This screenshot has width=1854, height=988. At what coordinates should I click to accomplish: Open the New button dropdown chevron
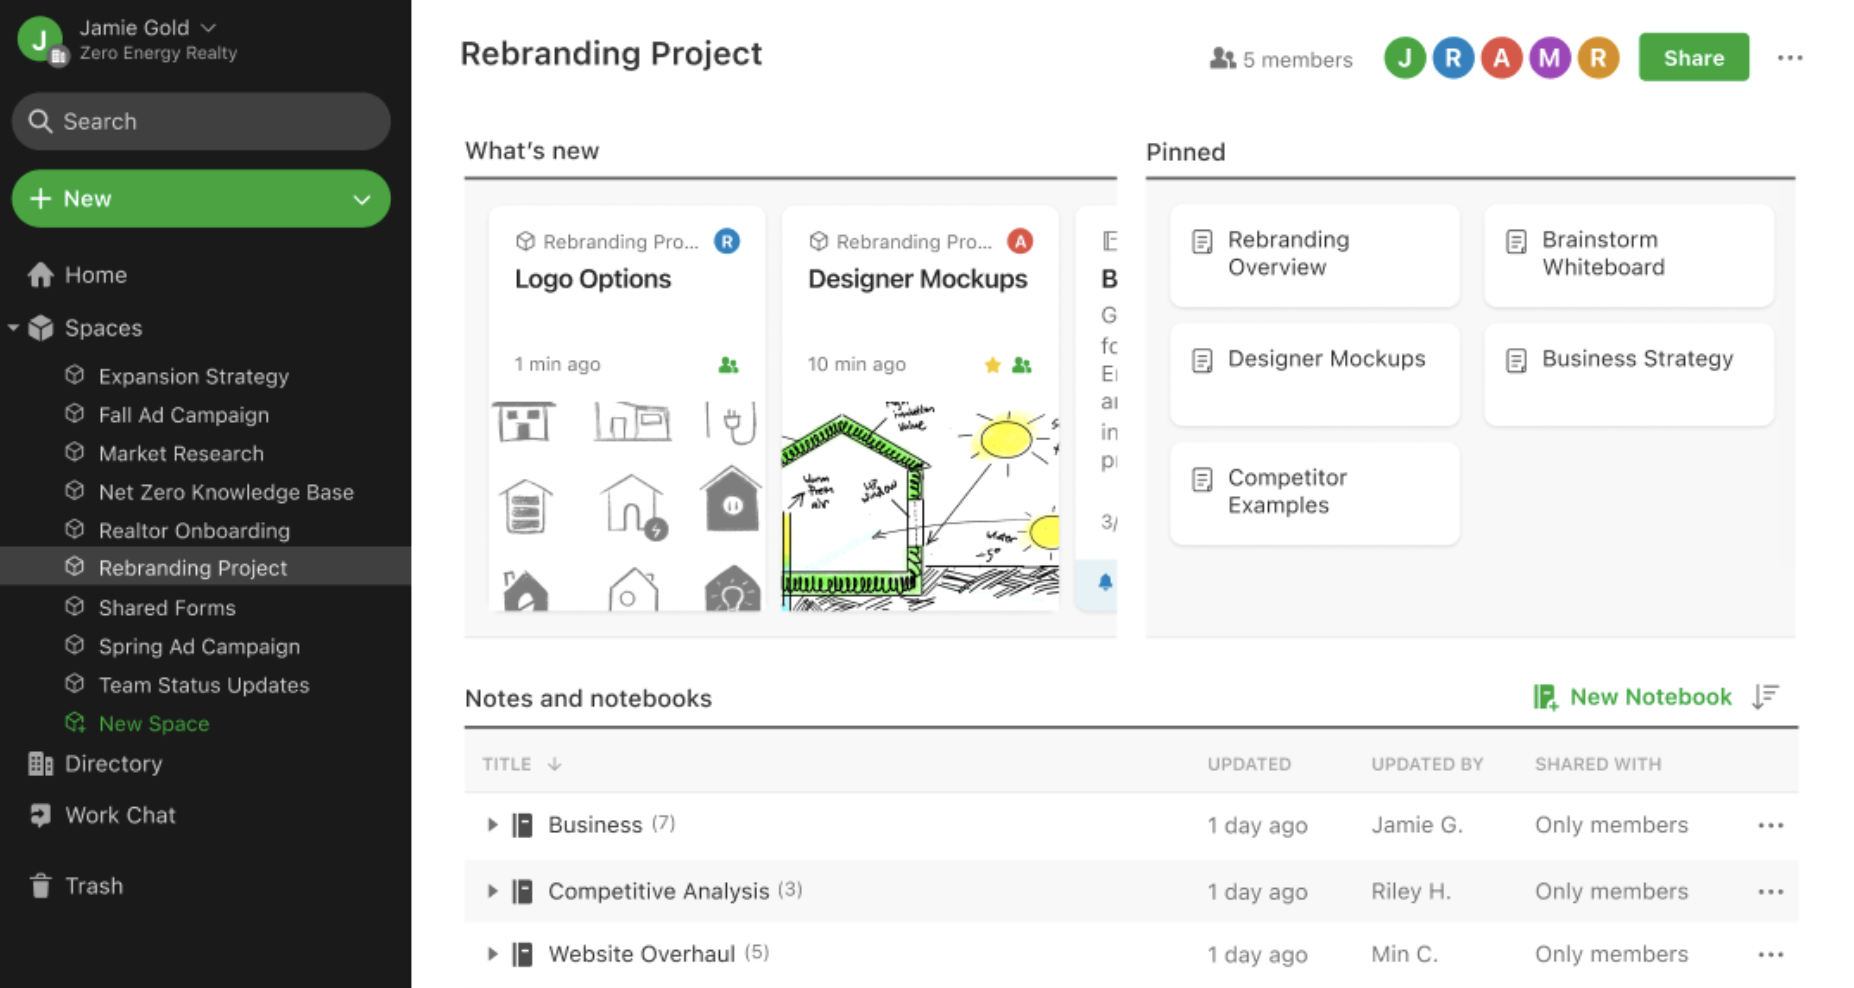362,199
